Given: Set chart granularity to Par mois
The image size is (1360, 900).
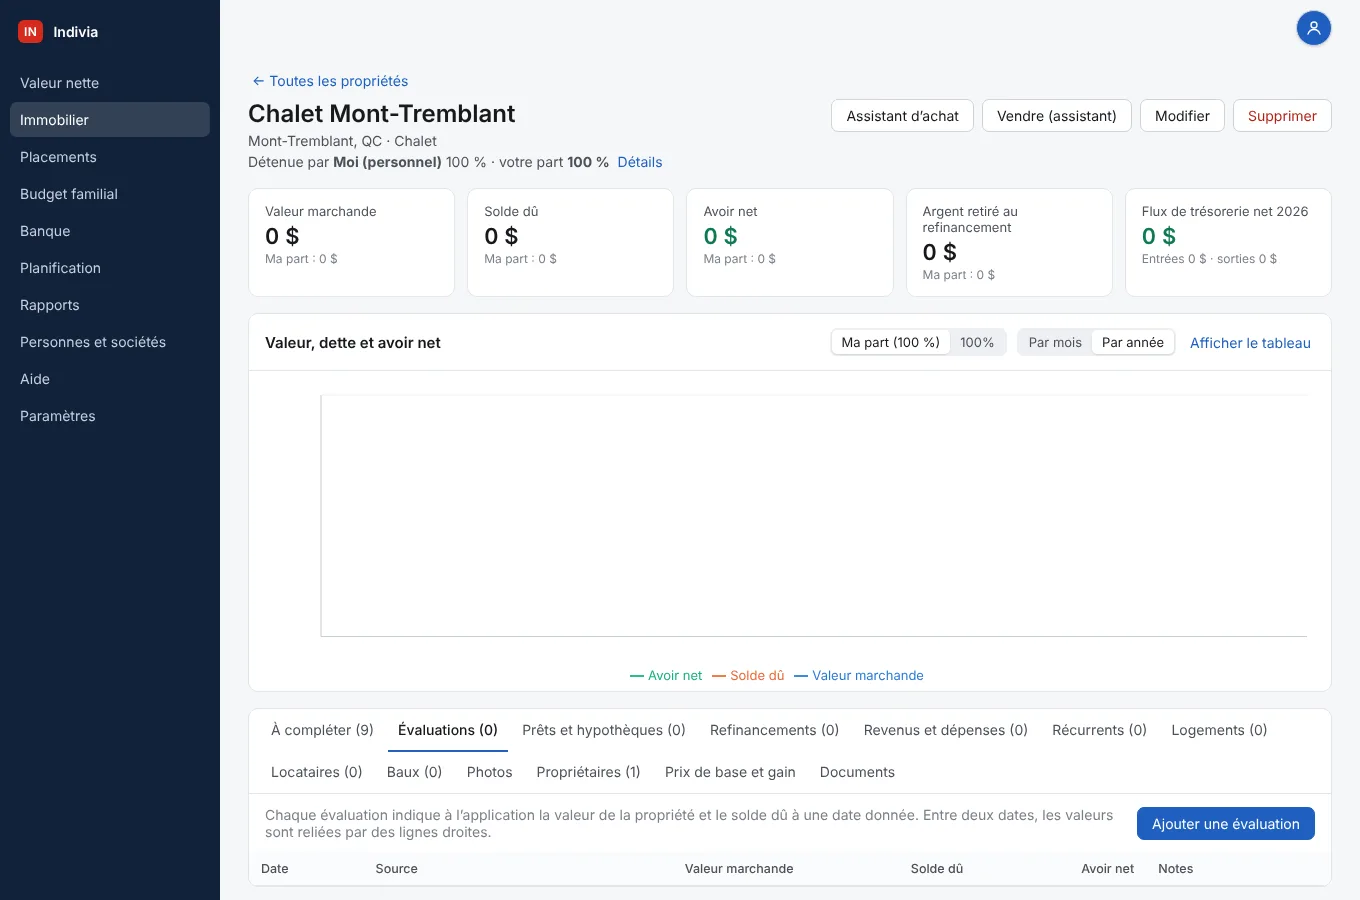Looking at the screenshot, I should [1055, 342].
